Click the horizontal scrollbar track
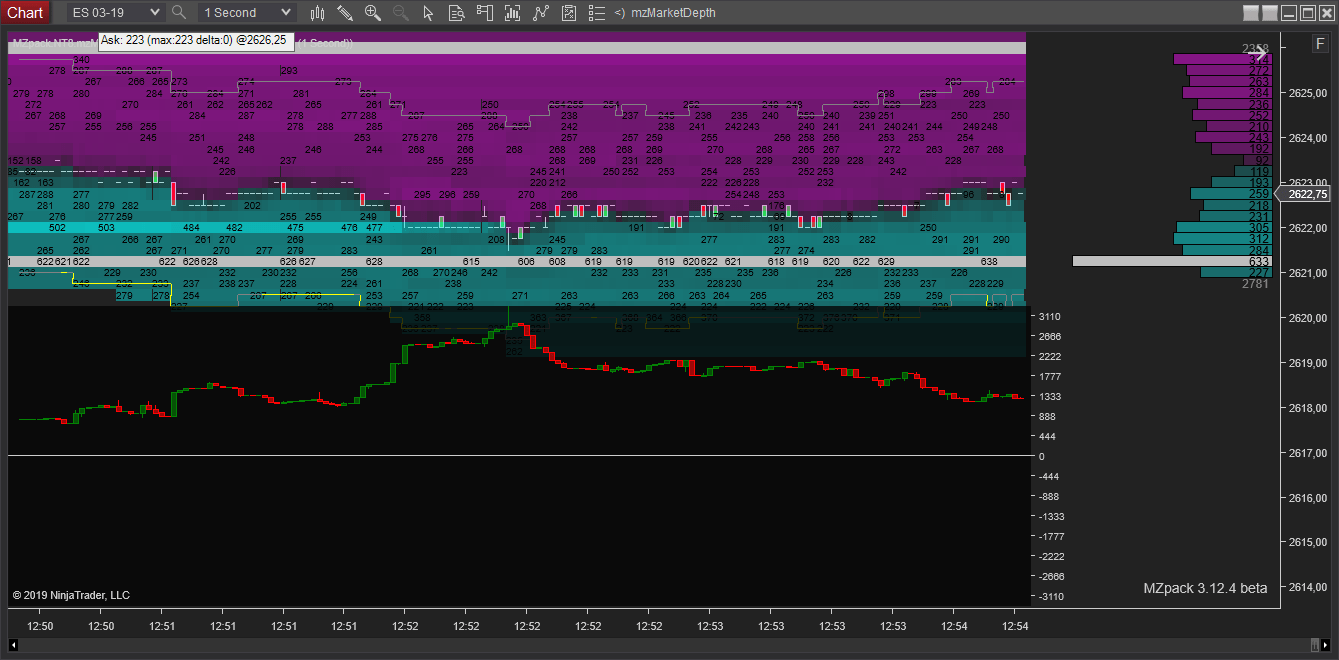Screen dimensions: 1339x660 pyautogui.click(x=664, y=643)
